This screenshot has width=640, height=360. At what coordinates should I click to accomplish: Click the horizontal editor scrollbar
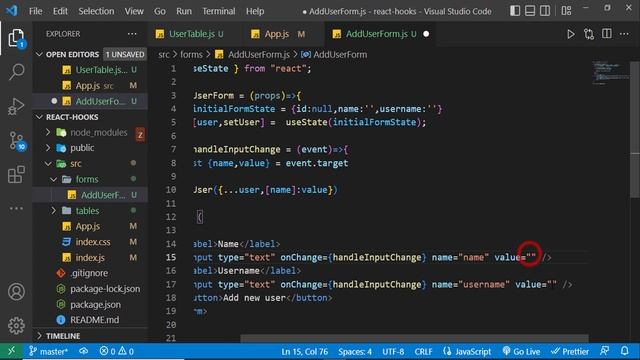(x=414, y=338)
